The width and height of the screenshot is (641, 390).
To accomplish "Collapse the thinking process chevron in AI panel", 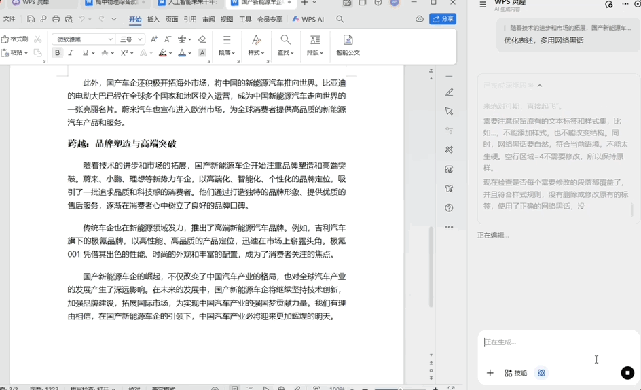I will click(540, 85).
